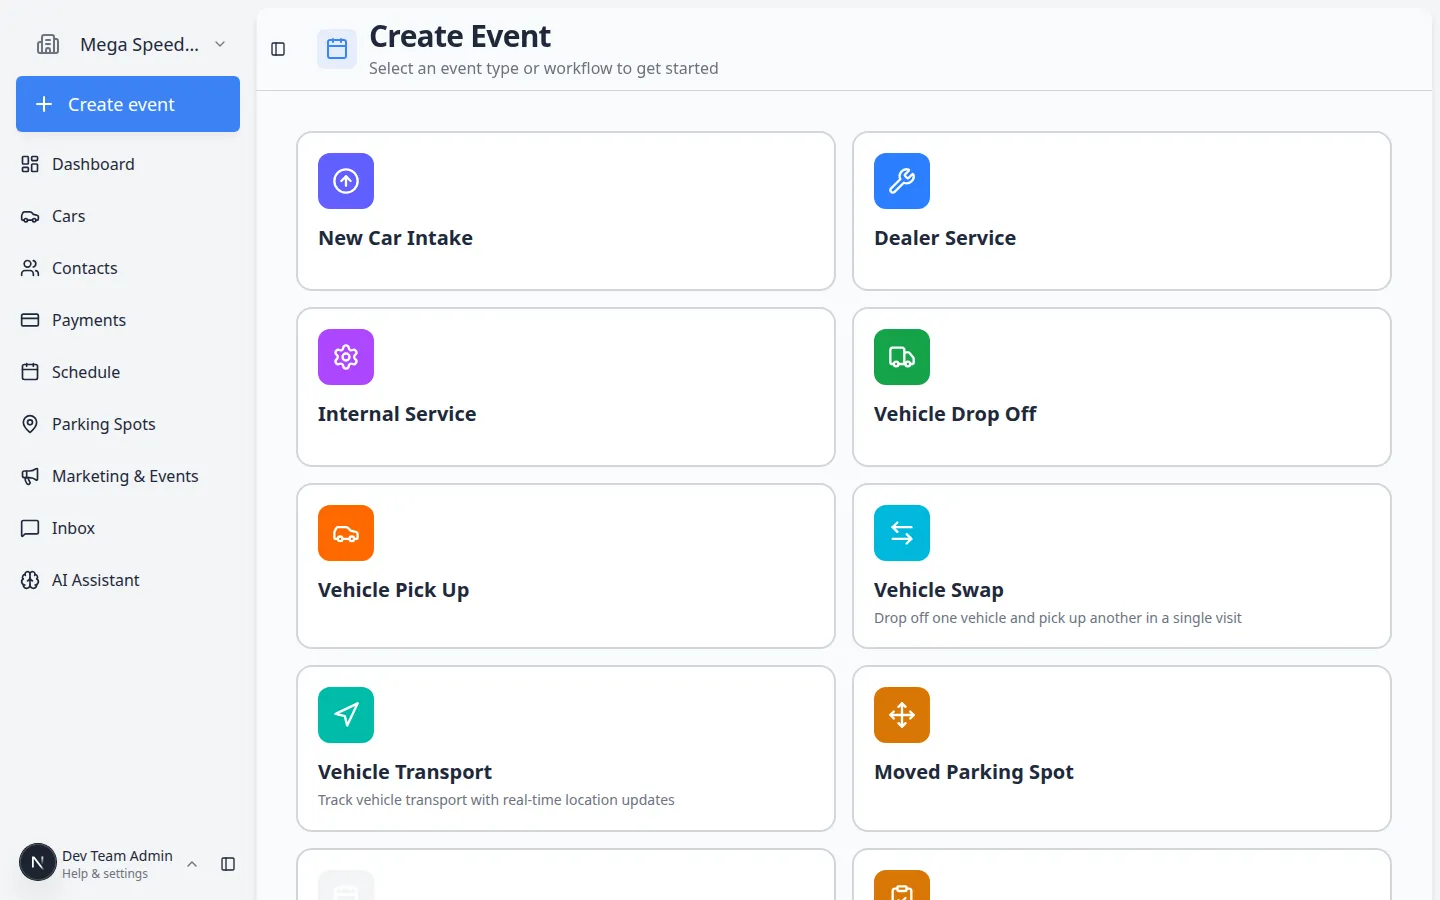Open the Contacts page

click(x=128, y=268)
